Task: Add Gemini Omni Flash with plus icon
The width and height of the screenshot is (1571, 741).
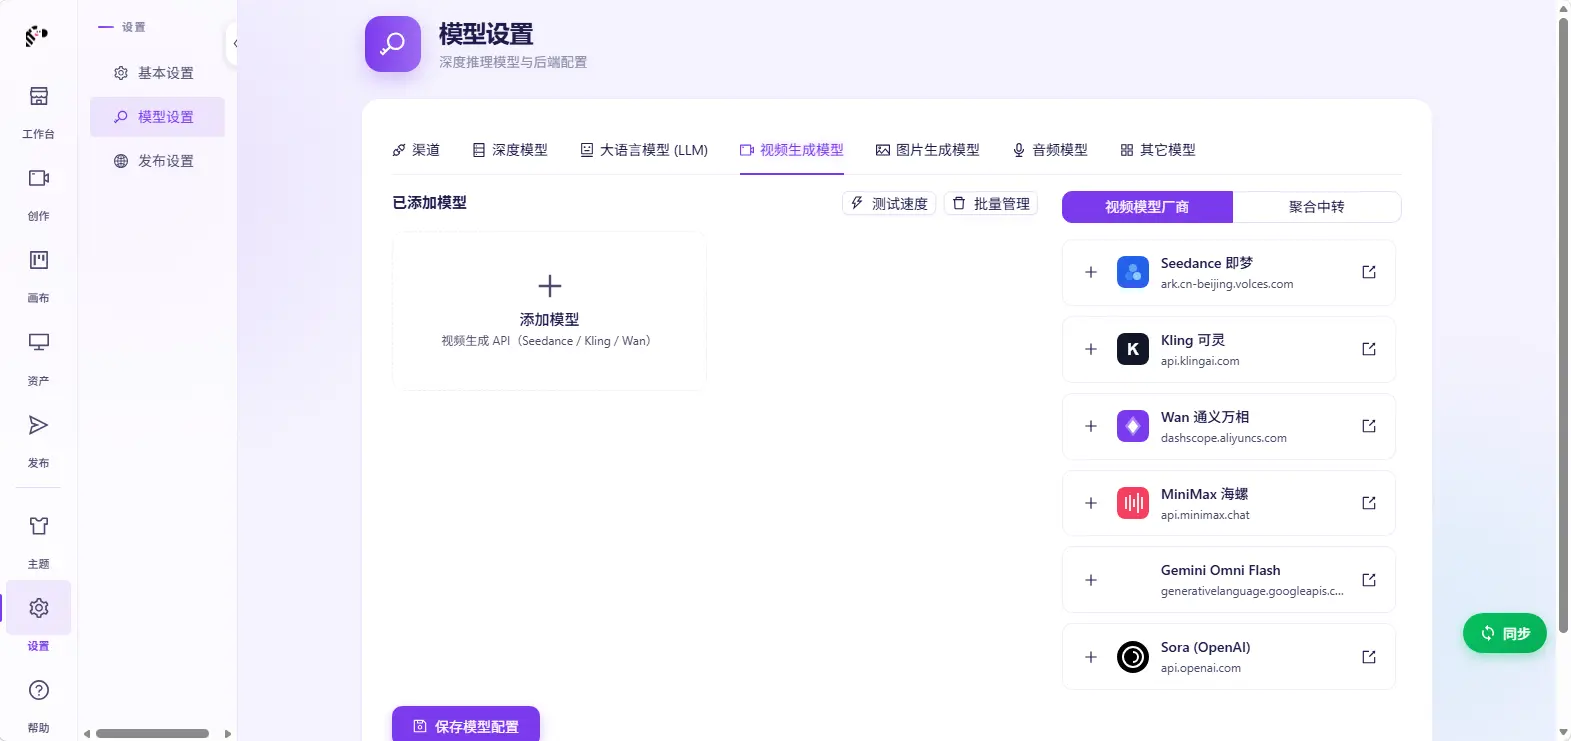Action: 1091,580
